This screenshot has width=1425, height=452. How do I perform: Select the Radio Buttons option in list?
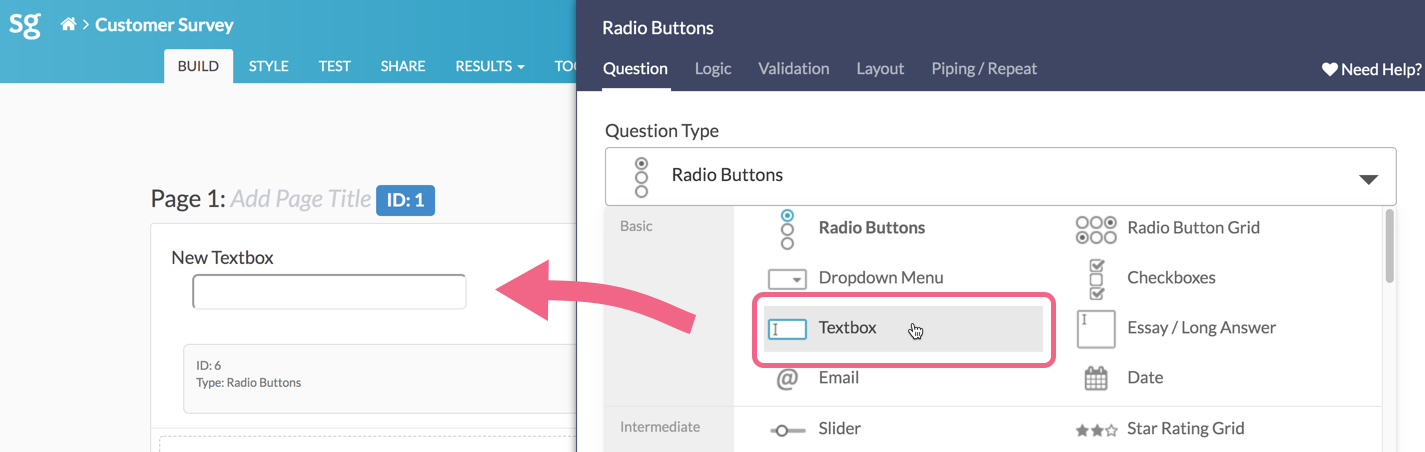(871, 228)
